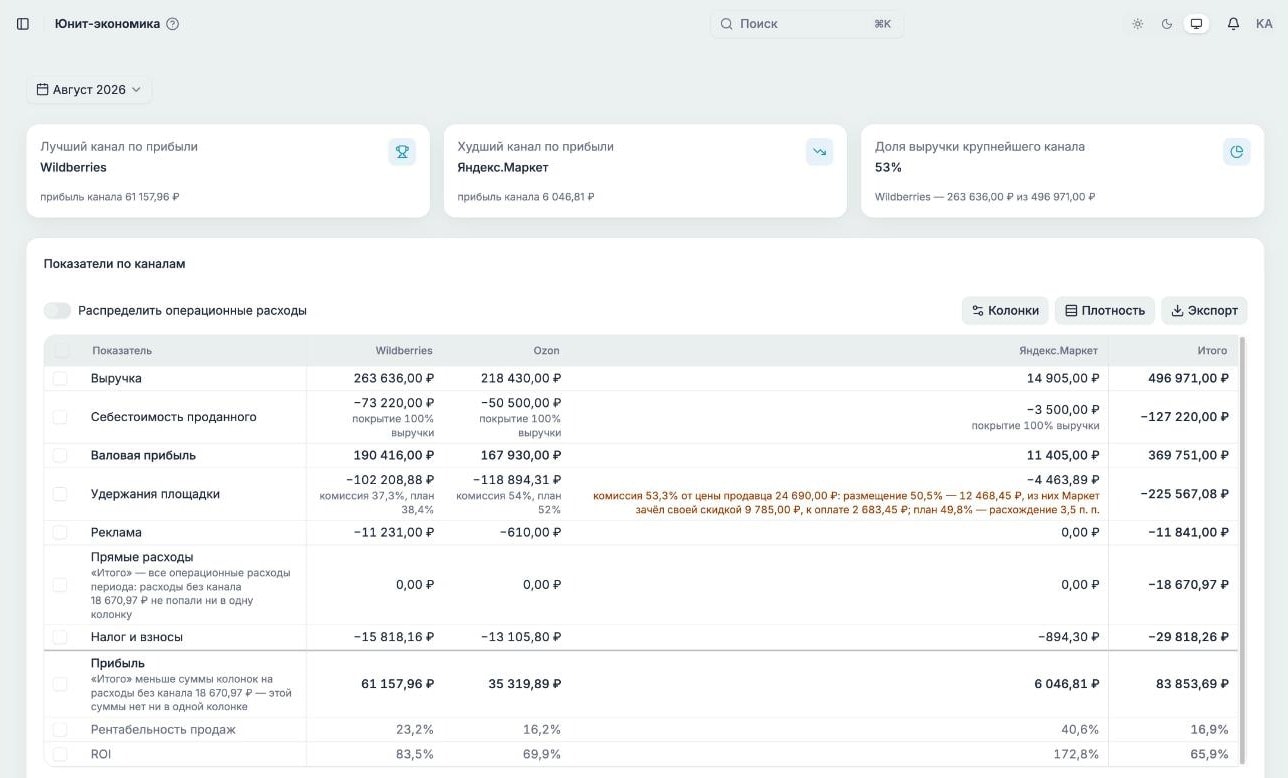Click the Себестоимость проданного row label
The height and width of the screenshot is (778, 1288).
point(173,418)
